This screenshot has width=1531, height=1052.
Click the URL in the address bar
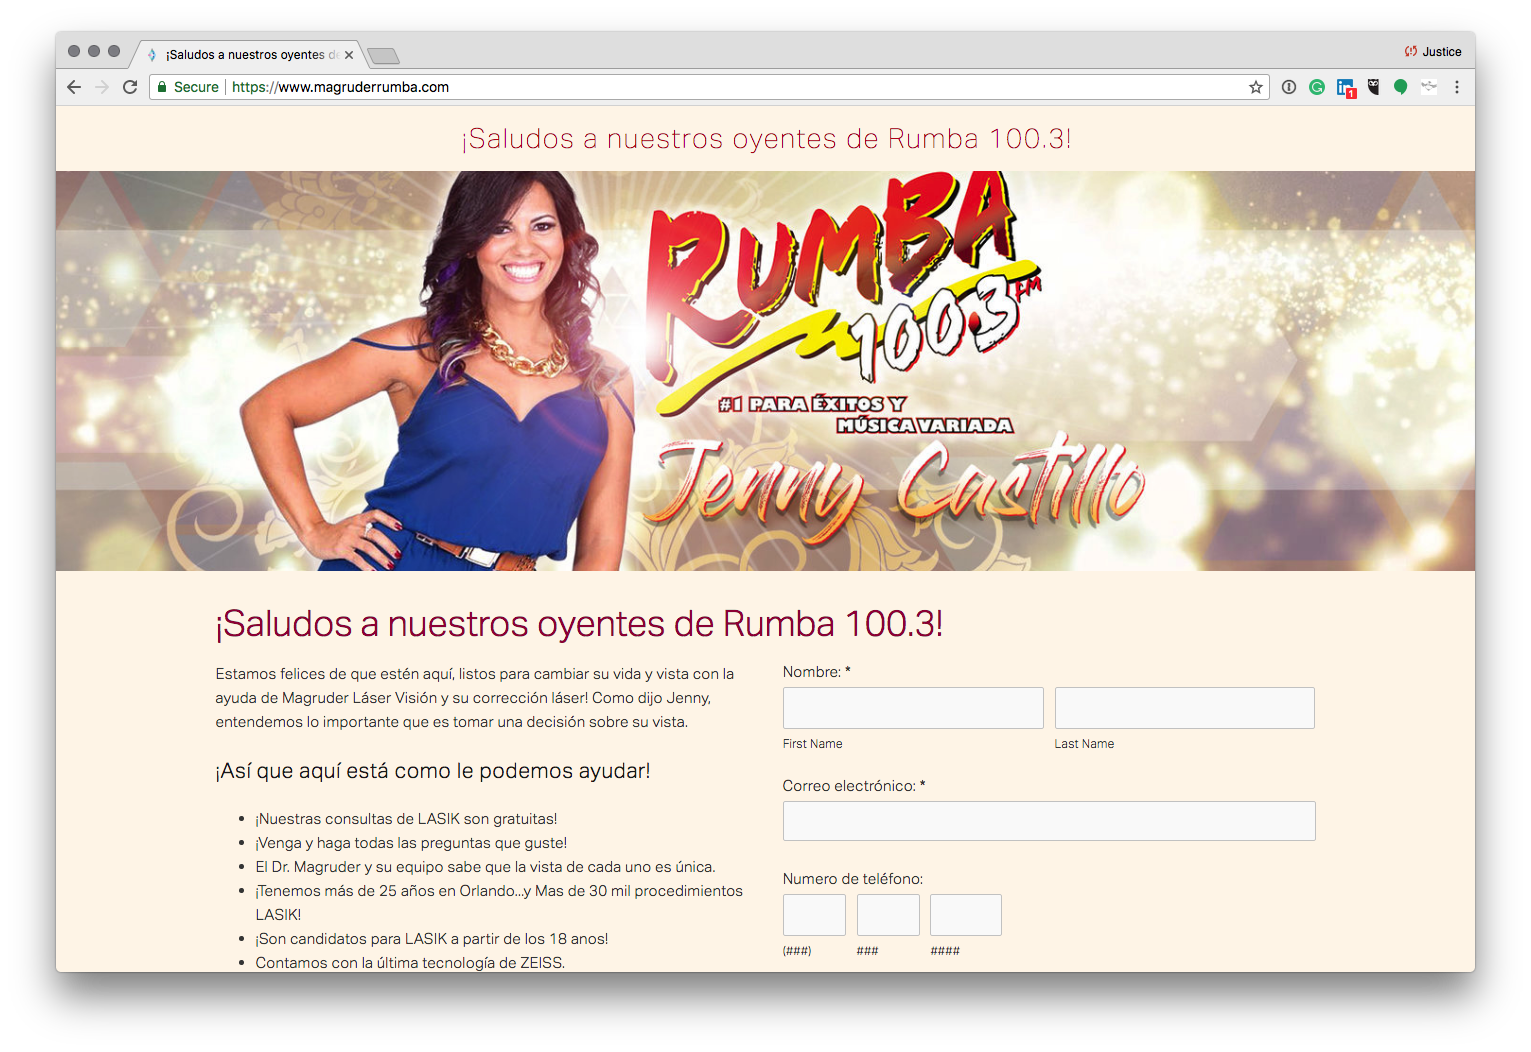tap(340, 87)
